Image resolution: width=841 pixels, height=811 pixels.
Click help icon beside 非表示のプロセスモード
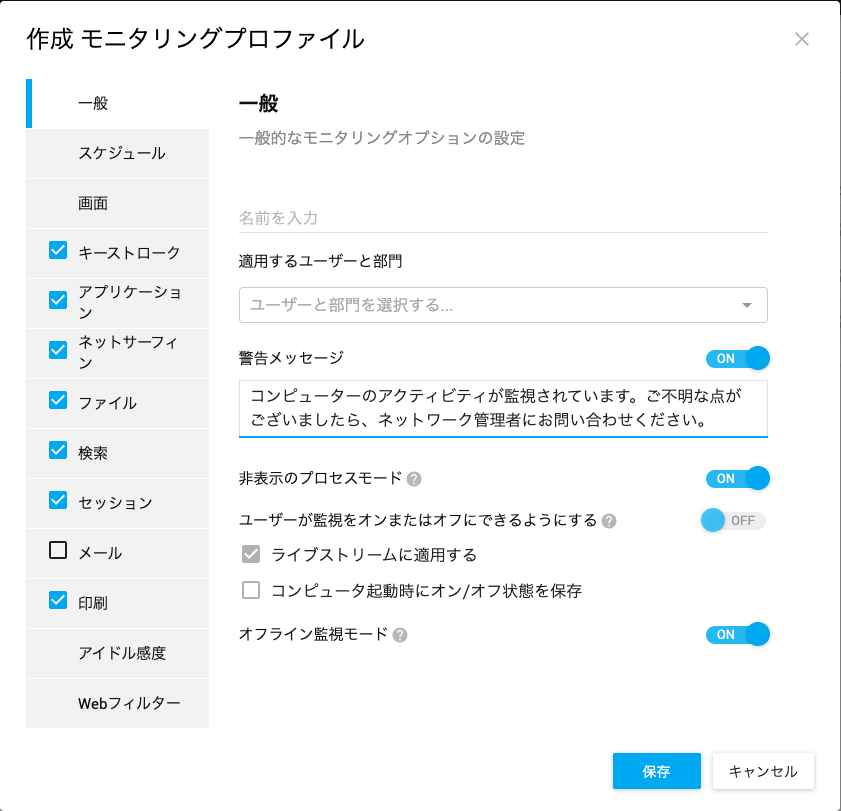pos(414,479)
